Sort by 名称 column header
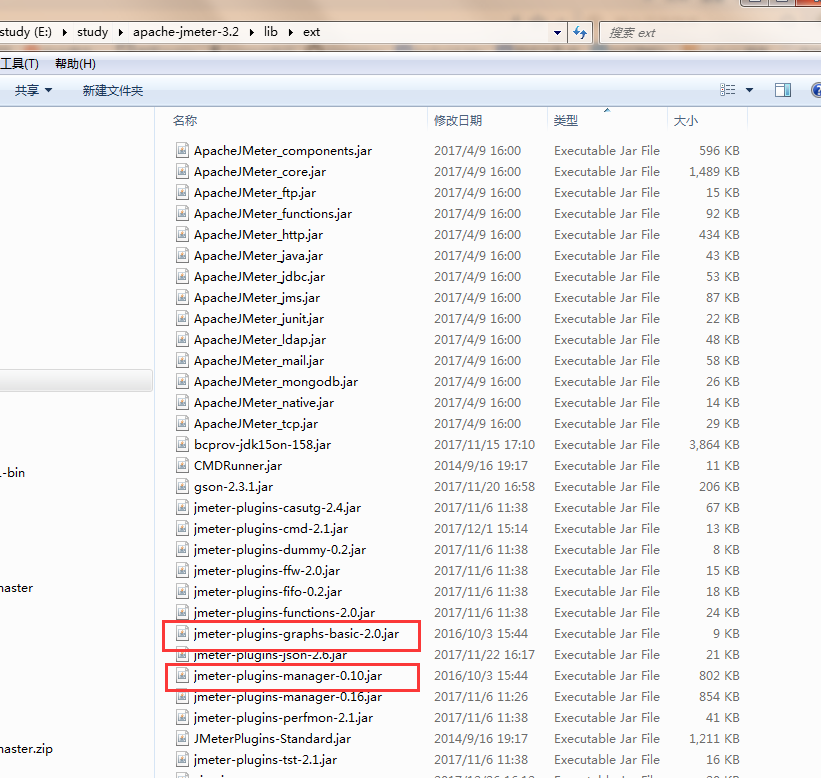 185,120
